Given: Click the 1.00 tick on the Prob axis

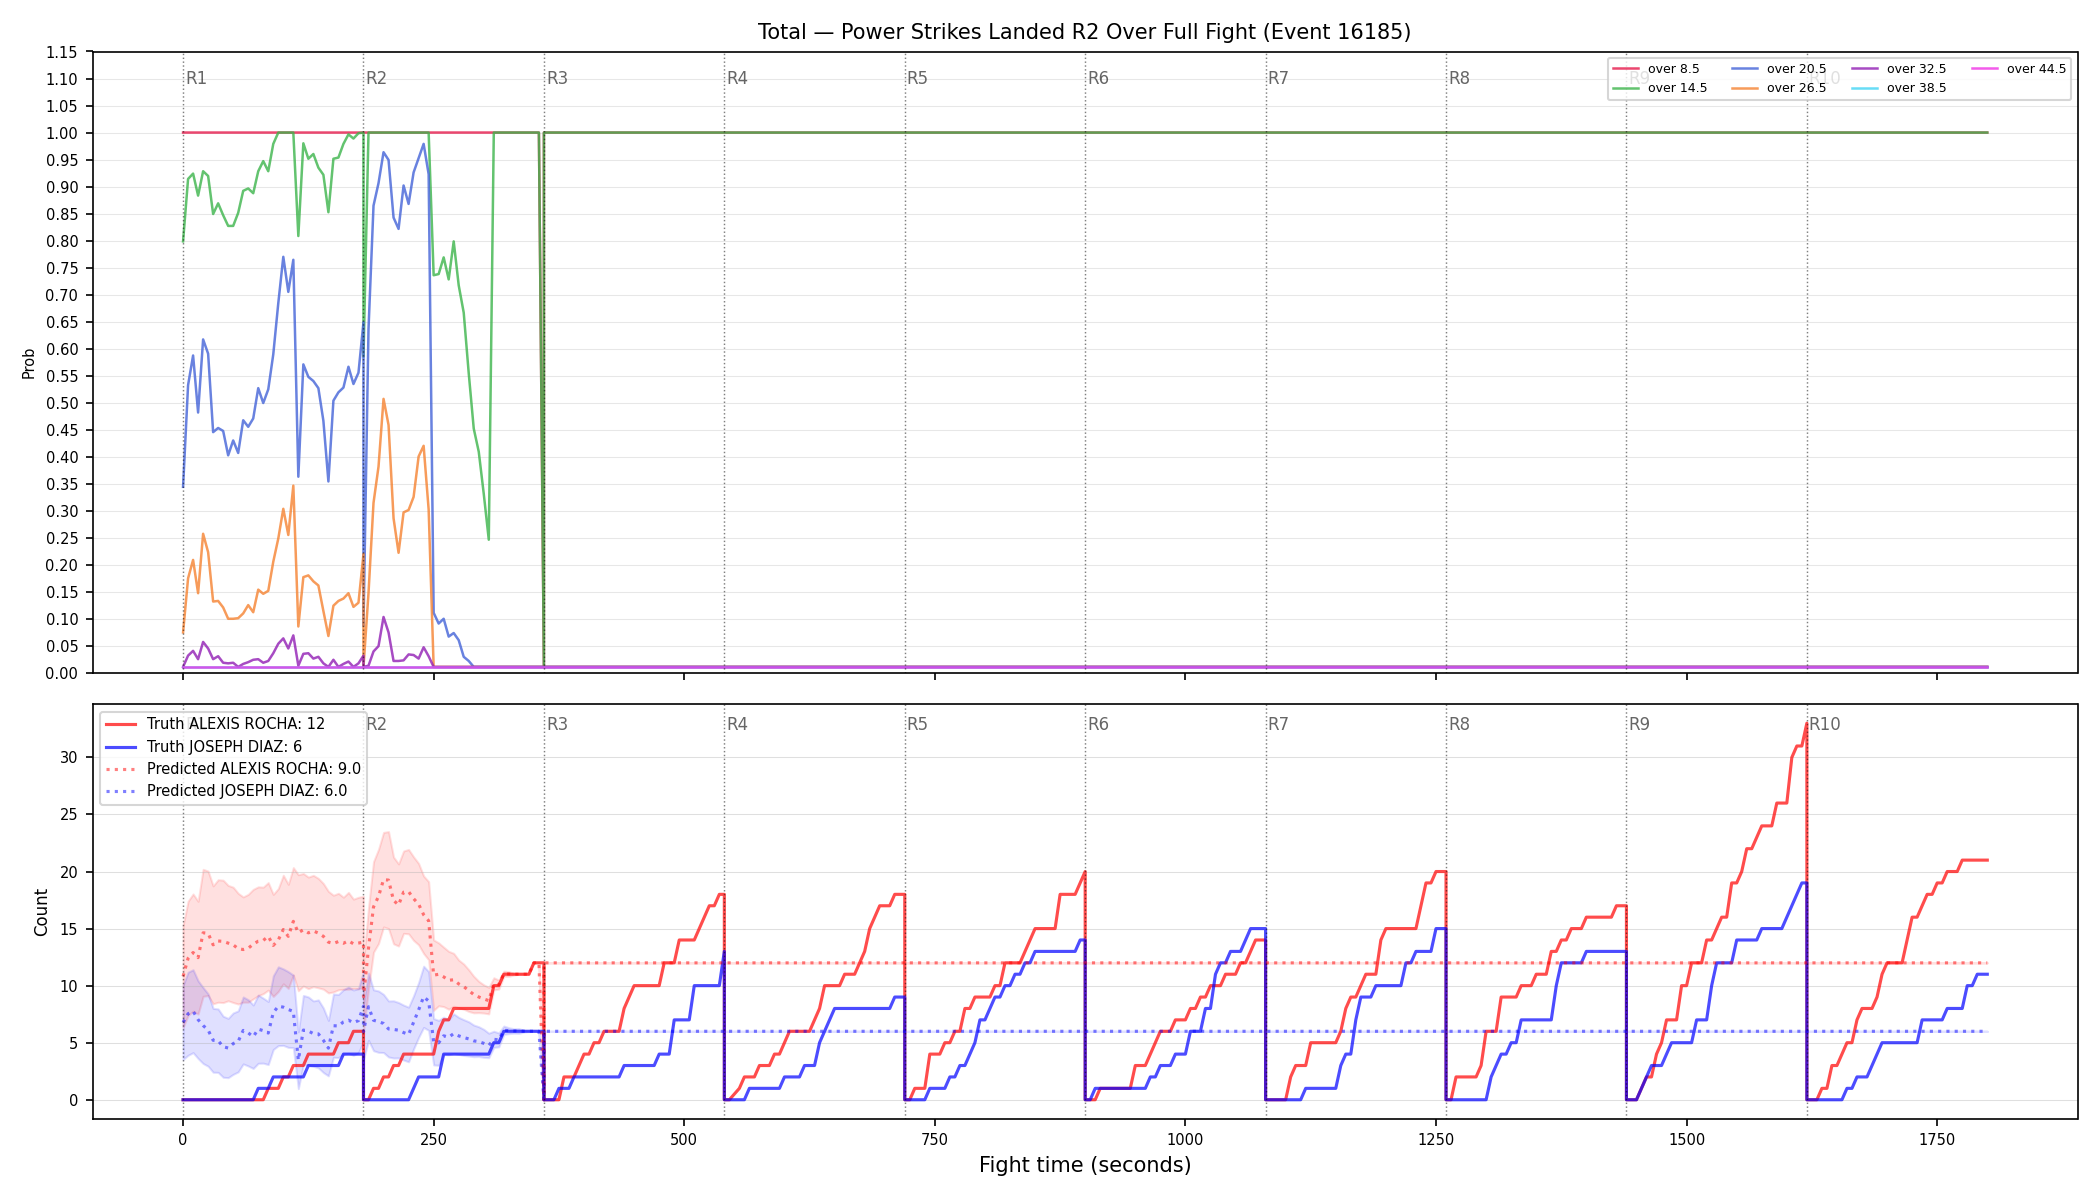Looking at the screenshot, I should (x=62, y=133).
